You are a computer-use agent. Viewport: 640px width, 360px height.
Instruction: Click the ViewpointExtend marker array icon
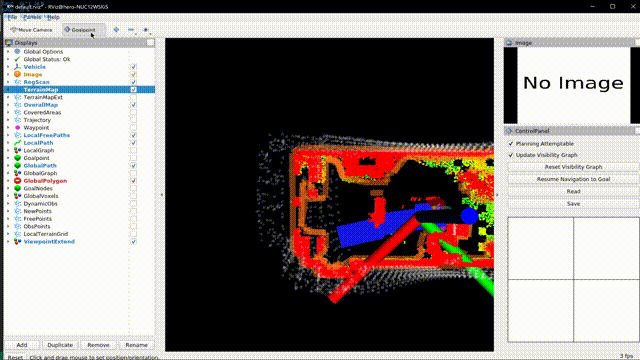pyautogui.click(x=17, y=242)
